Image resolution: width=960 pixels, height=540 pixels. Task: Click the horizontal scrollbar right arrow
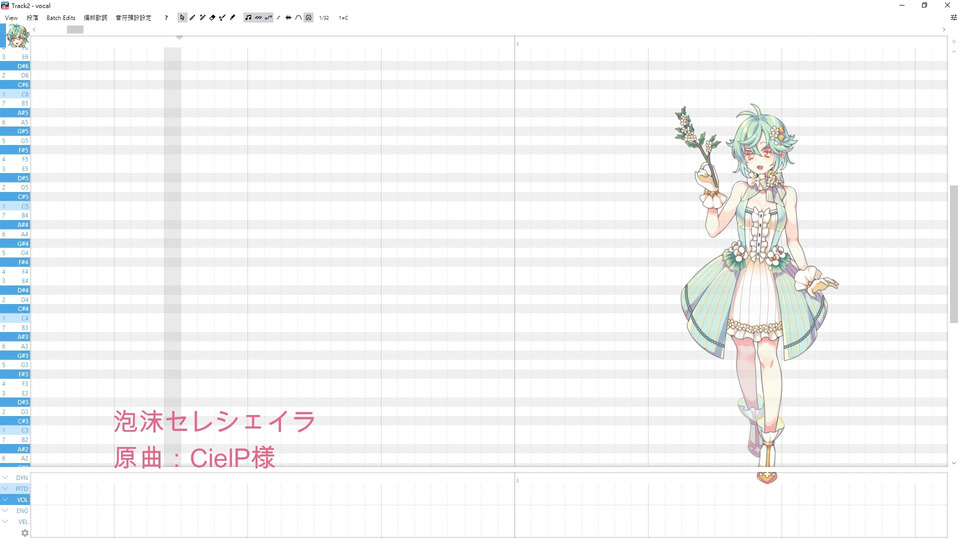(943, 29)
